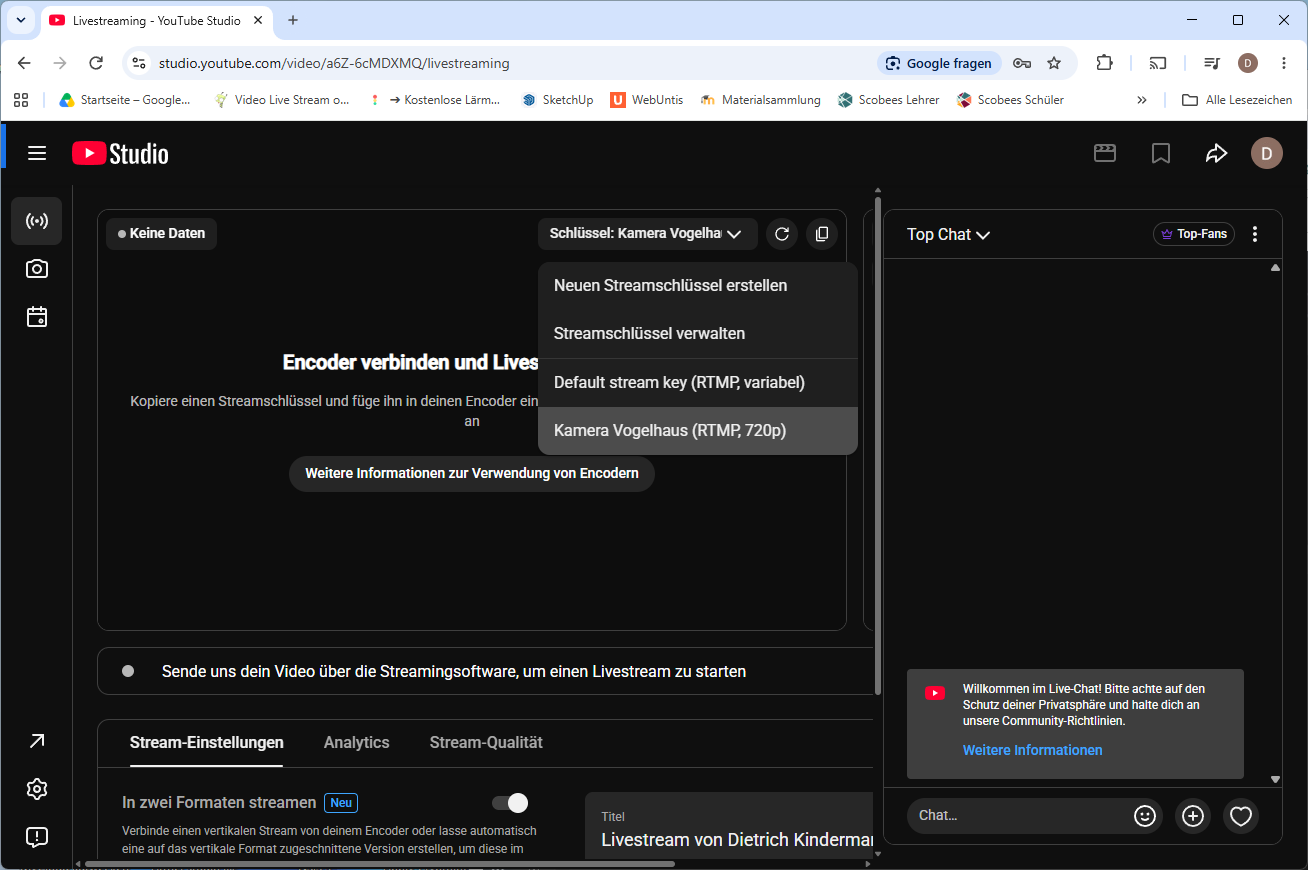Open chat three-dot options menu
1308x870 pixels.
(1255, 234)
